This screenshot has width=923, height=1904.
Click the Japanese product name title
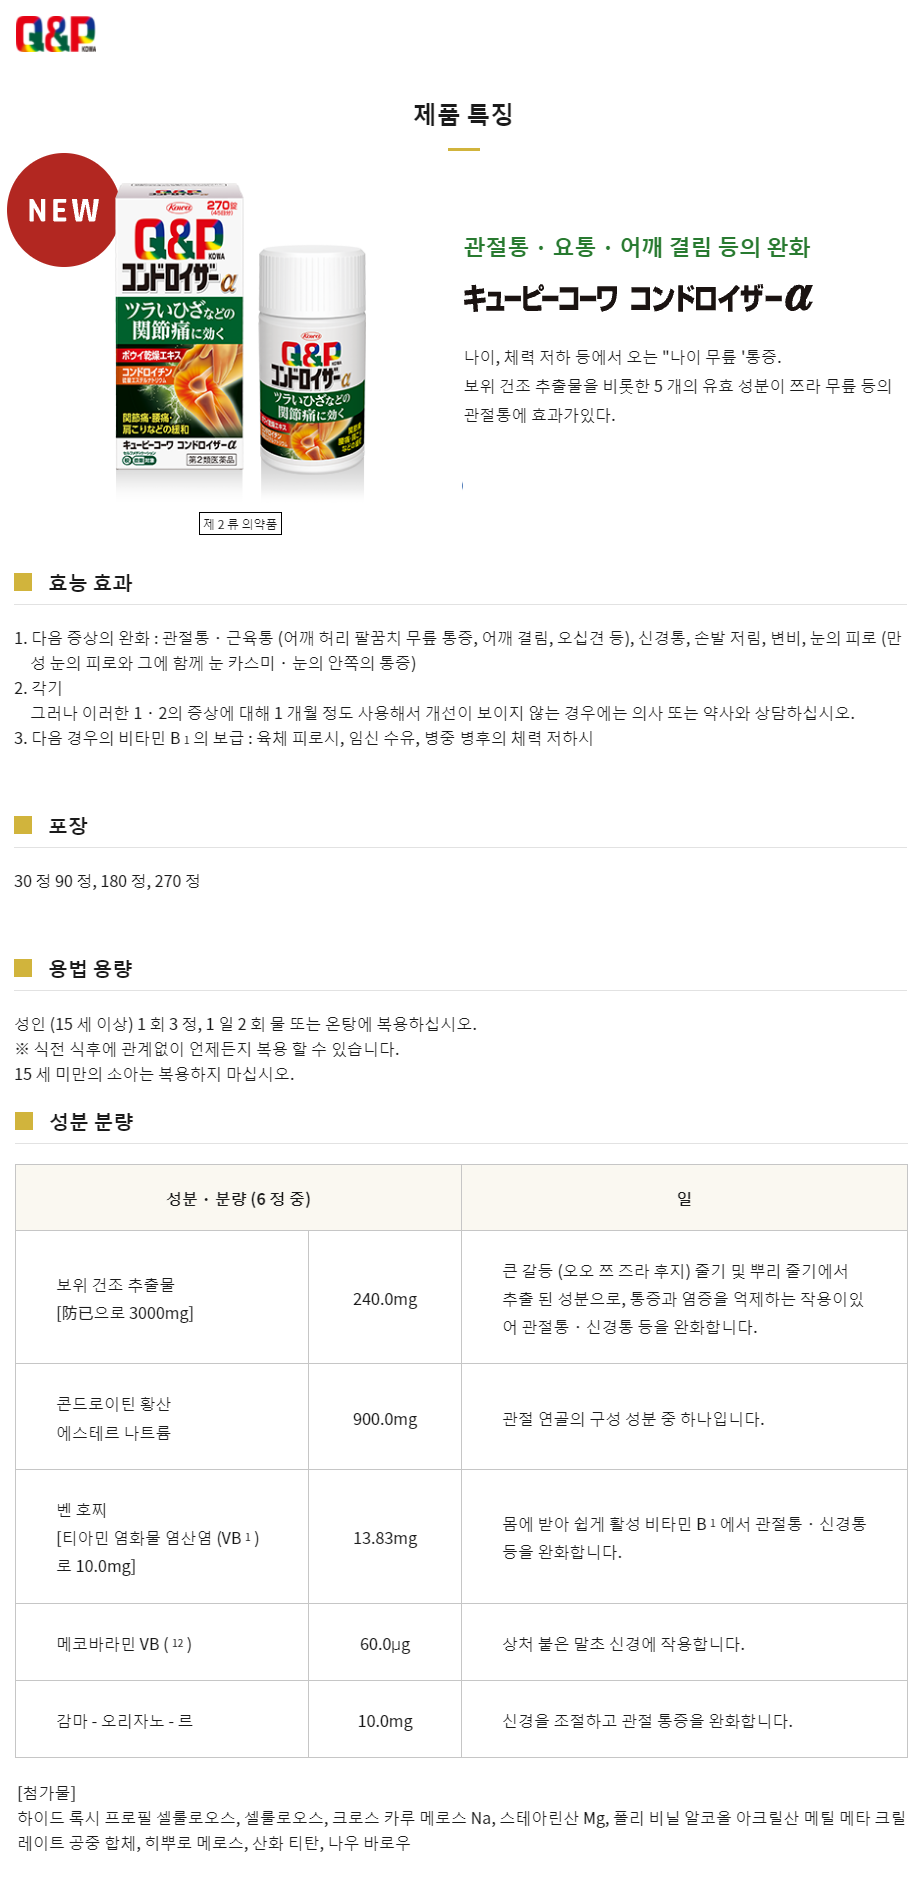pyautogui.click(x=638, y=298)
